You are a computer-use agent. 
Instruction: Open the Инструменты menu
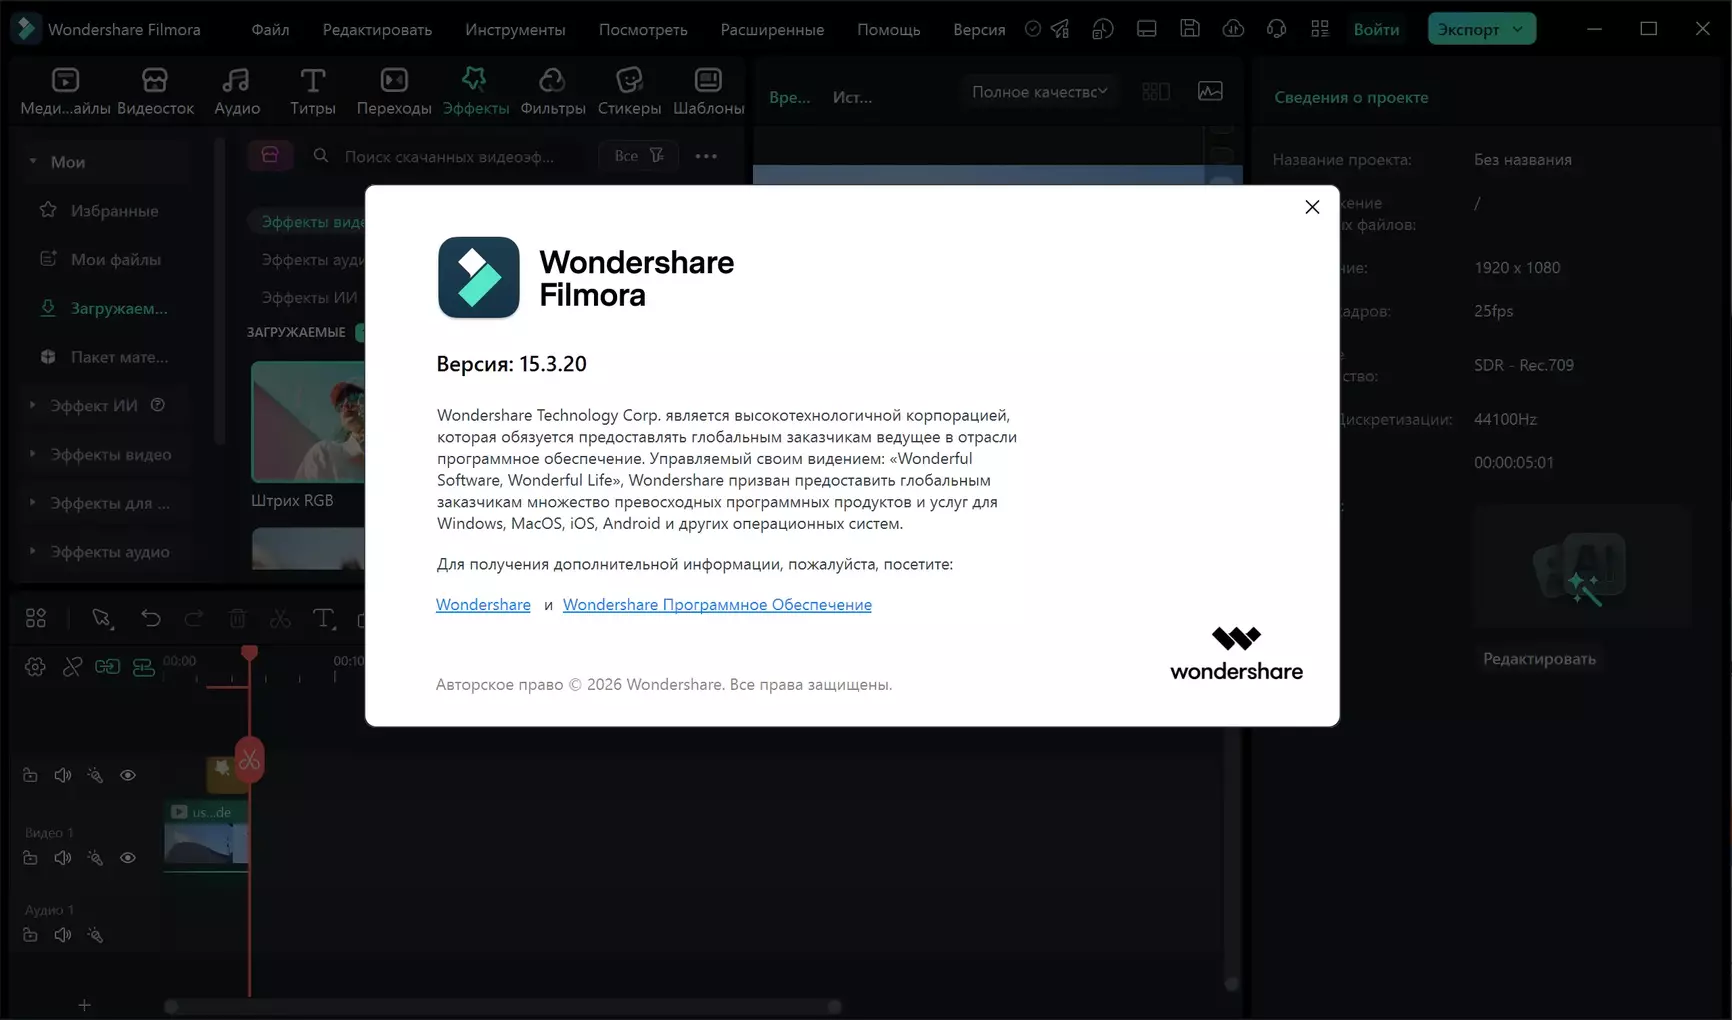(x=515, y=29)
